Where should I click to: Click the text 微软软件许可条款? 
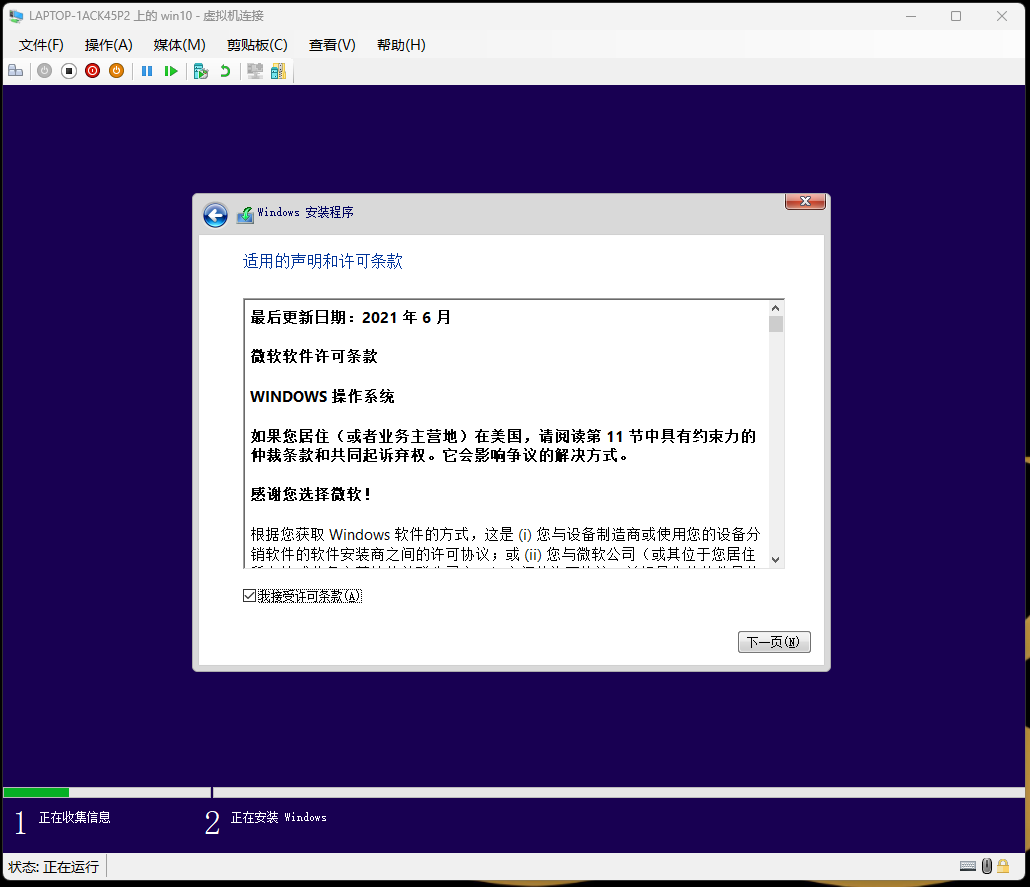click(314, 356)
